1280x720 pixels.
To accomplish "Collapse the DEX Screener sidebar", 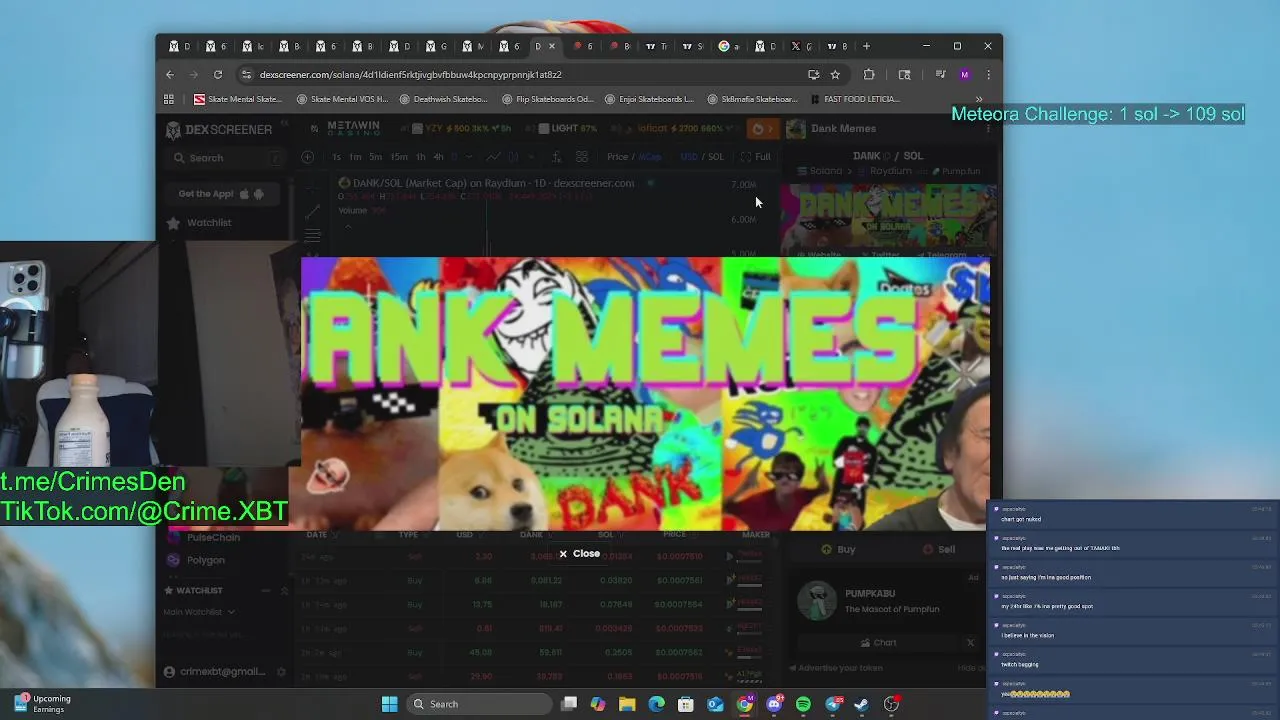I will coord(284,125).
